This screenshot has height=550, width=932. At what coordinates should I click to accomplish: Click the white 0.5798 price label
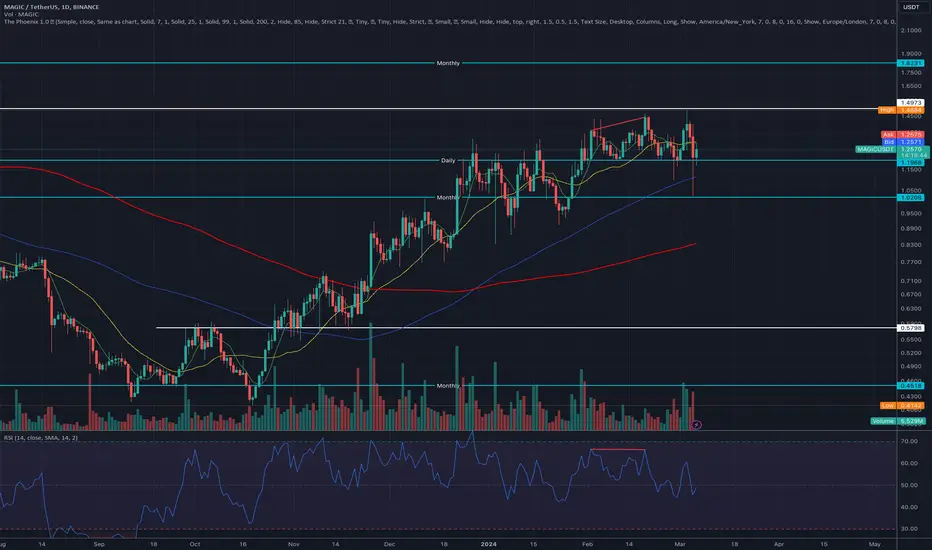(911, 328)
